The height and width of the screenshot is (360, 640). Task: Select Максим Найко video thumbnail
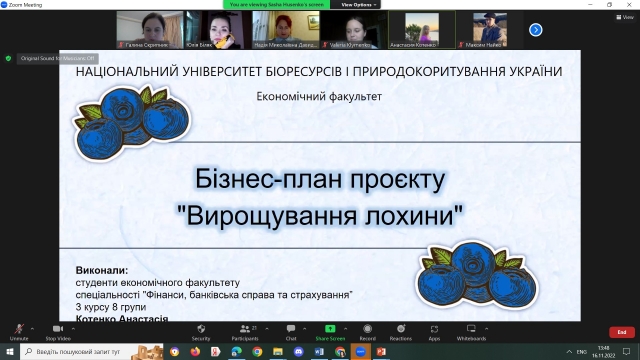coord(489,30)
